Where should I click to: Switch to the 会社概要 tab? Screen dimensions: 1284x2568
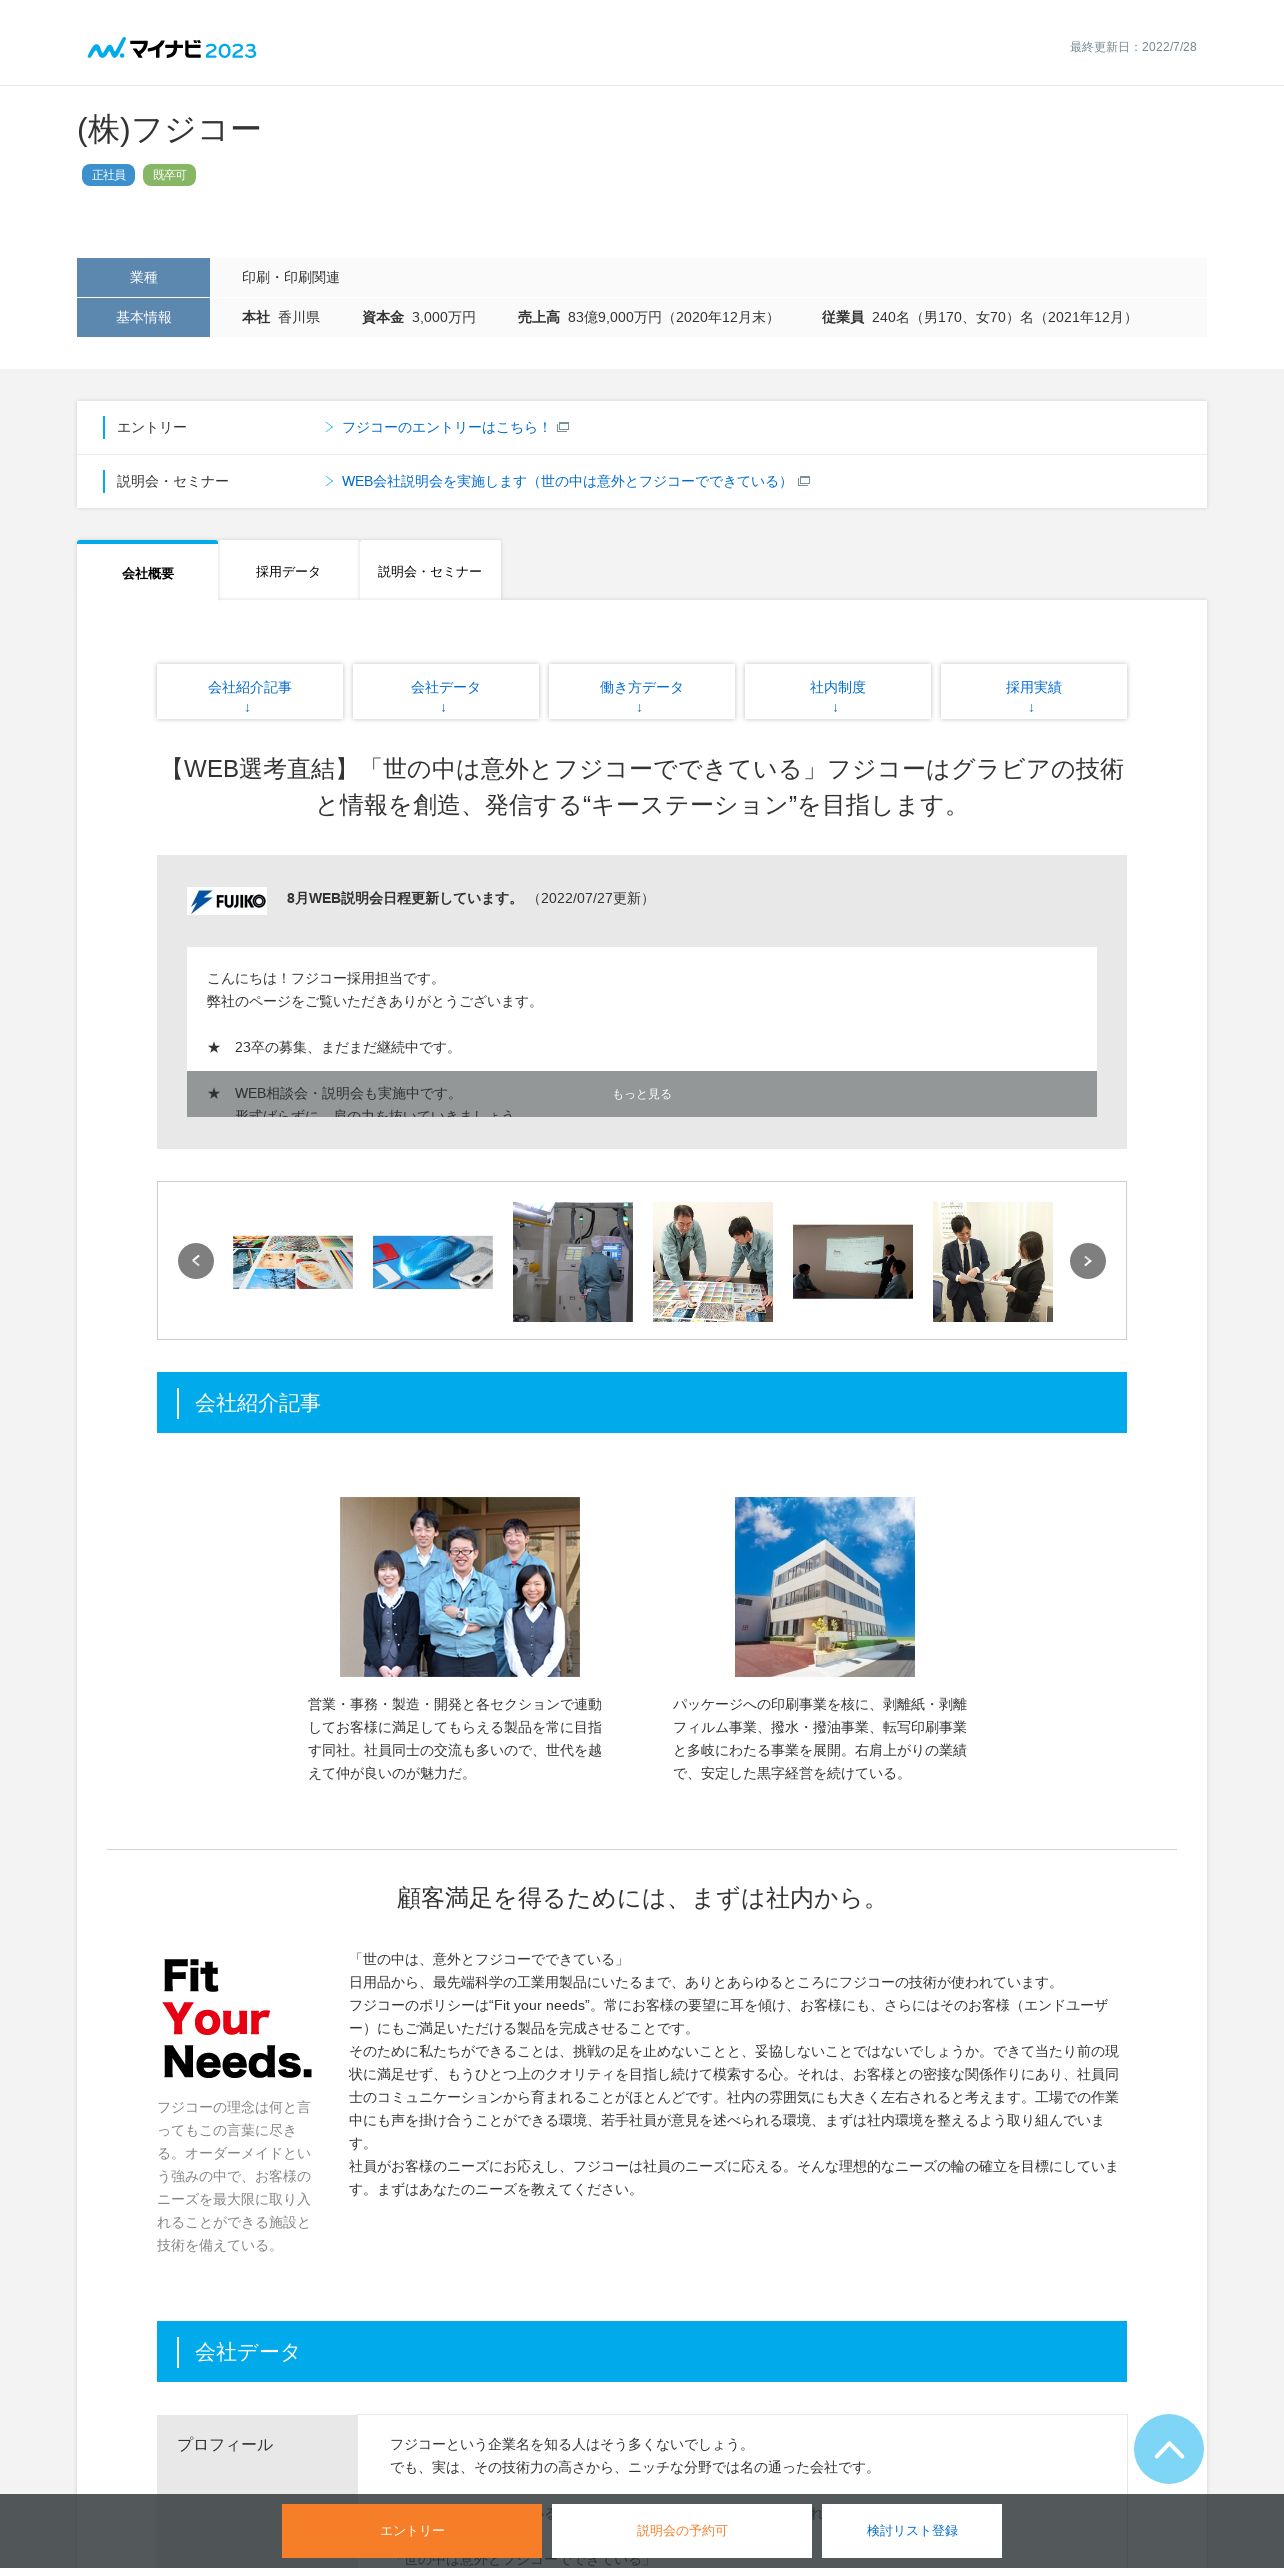click(148, 572)
